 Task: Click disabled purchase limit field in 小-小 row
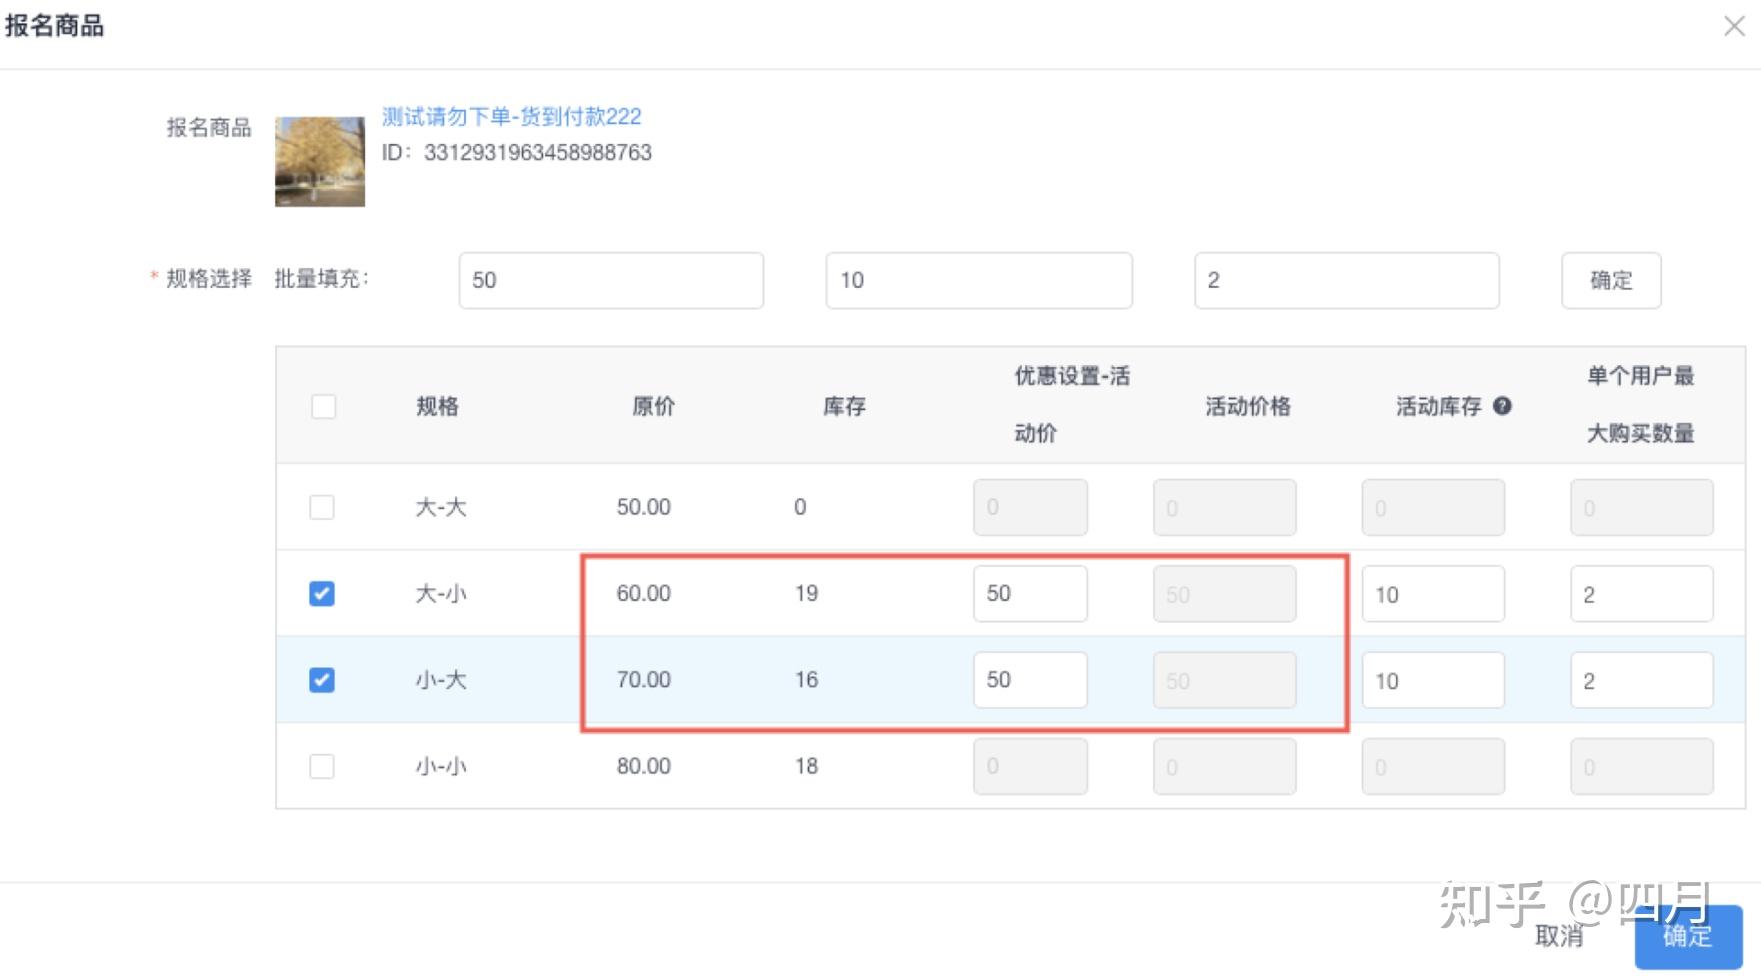(1642, 767)
